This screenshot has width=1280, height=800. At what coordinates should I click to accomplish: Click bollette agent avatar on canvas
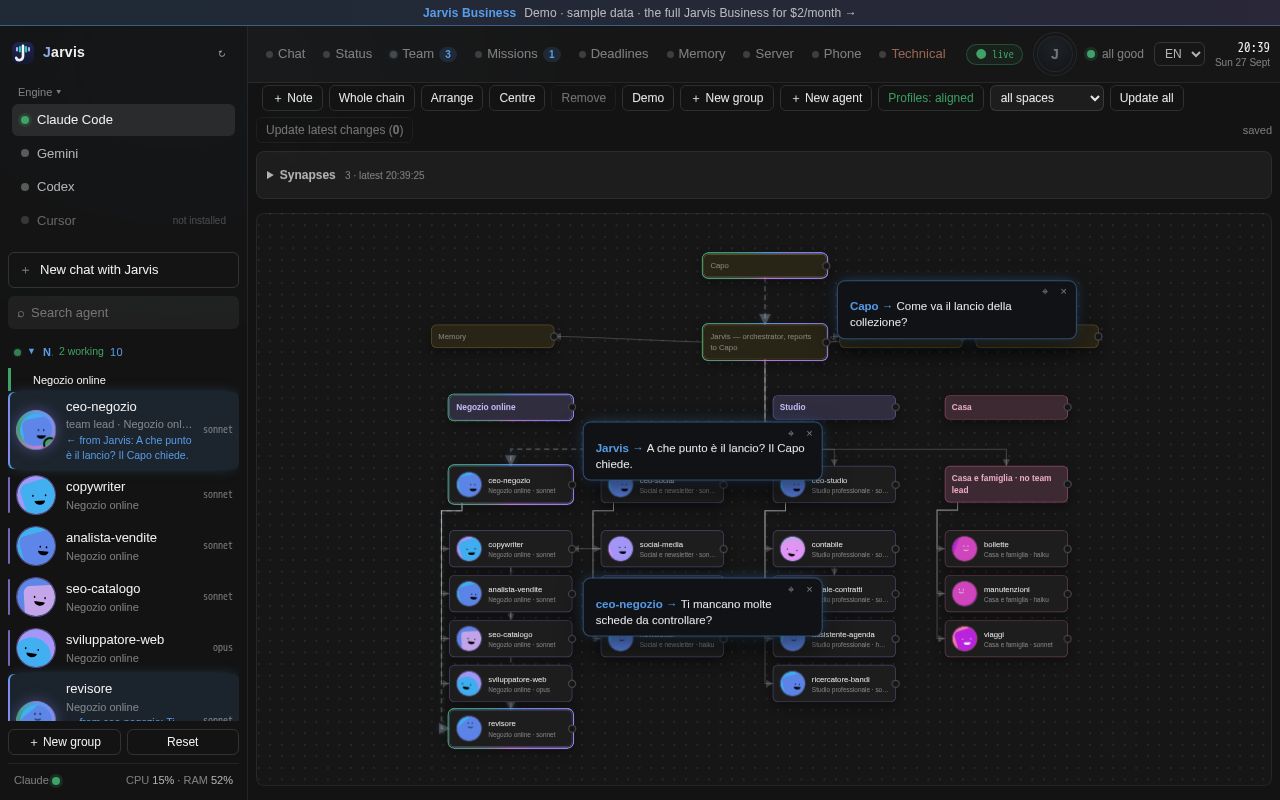(965, 549)
